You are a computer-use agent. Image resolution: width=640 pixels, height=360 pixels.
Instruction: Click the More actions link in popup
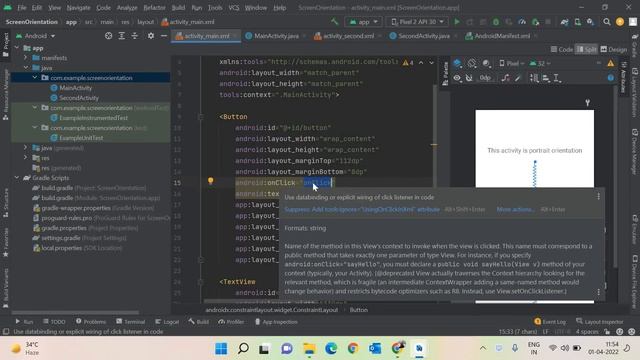(x=516, y=209)
